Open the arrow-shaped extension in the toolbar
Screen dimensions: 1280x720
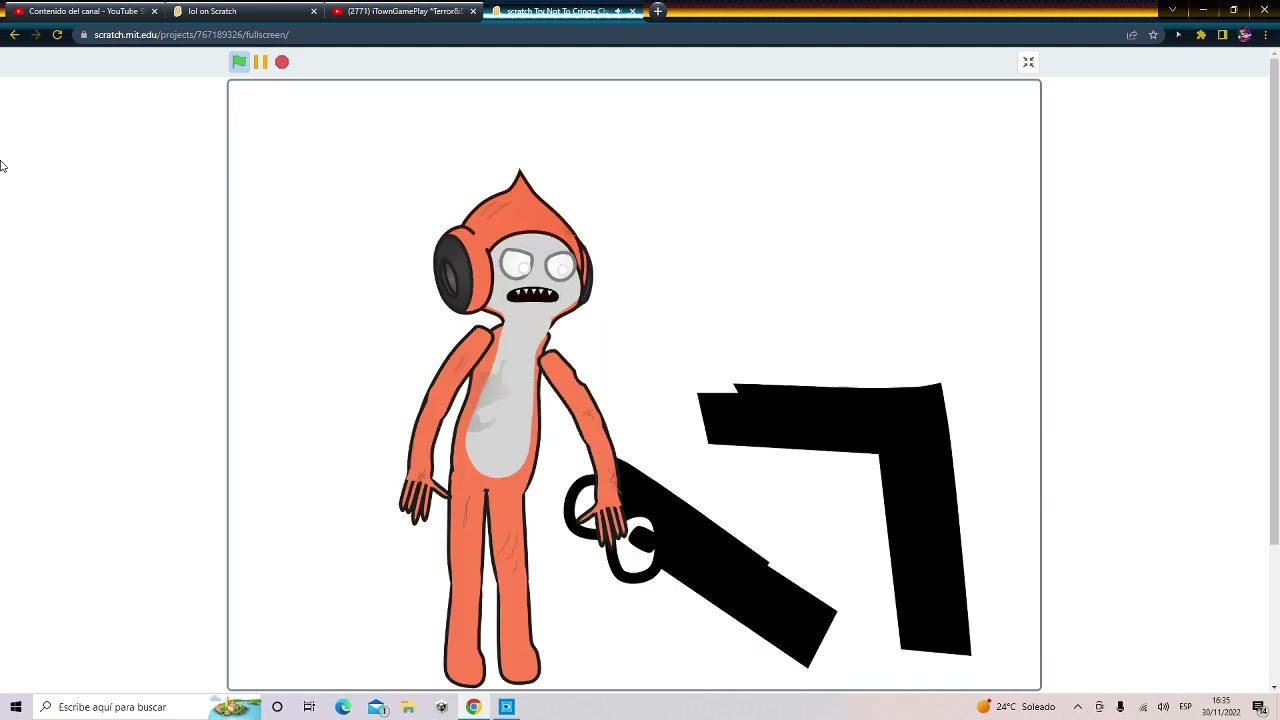(1178, 35)
